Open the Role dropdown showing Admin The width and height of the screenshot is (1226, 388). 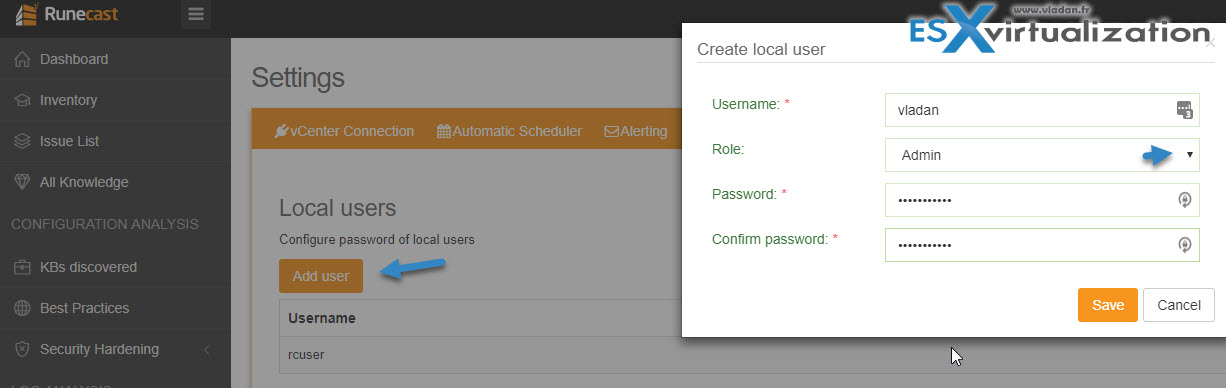pyautogui.click(x=1042, y=155)
